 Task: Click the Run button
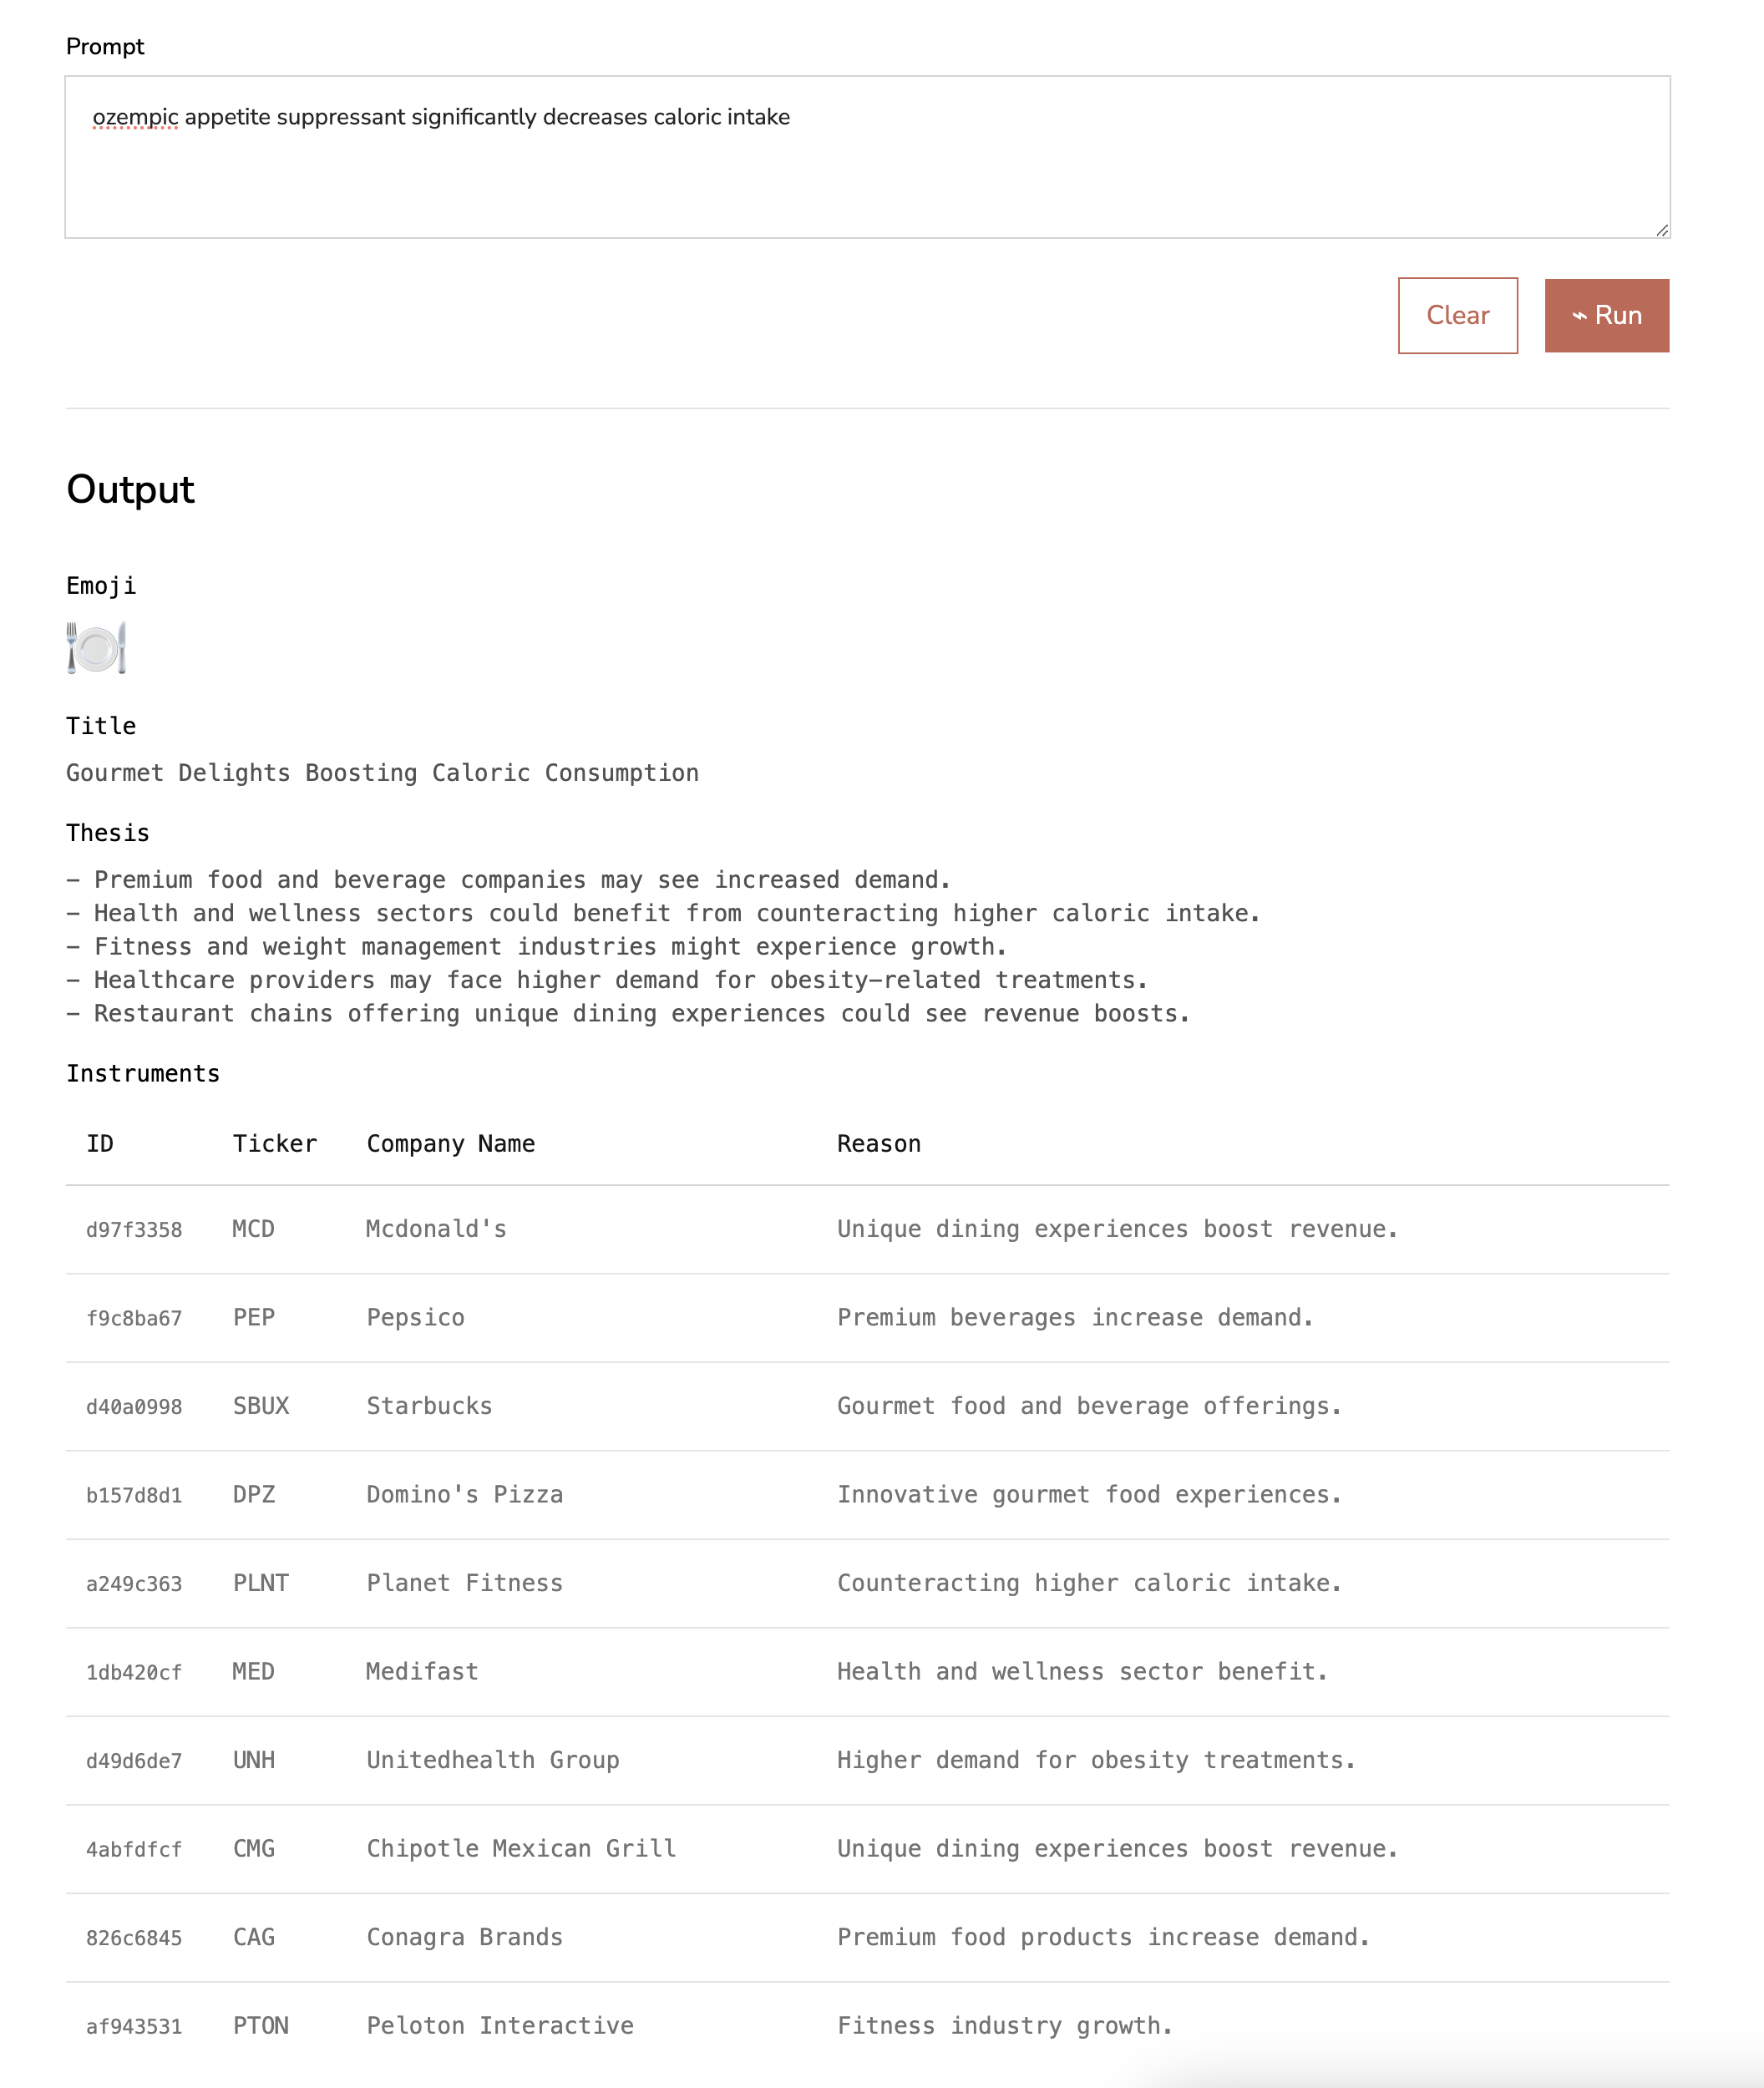coord(1606,315)
